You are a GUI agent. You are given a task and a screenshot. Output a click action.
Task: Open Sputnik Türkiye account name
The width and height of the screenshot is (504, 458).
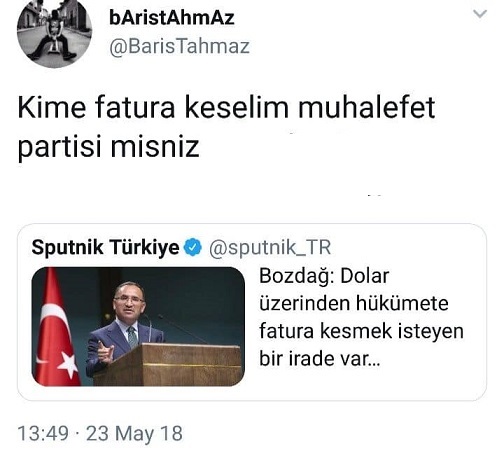(105, 247)
